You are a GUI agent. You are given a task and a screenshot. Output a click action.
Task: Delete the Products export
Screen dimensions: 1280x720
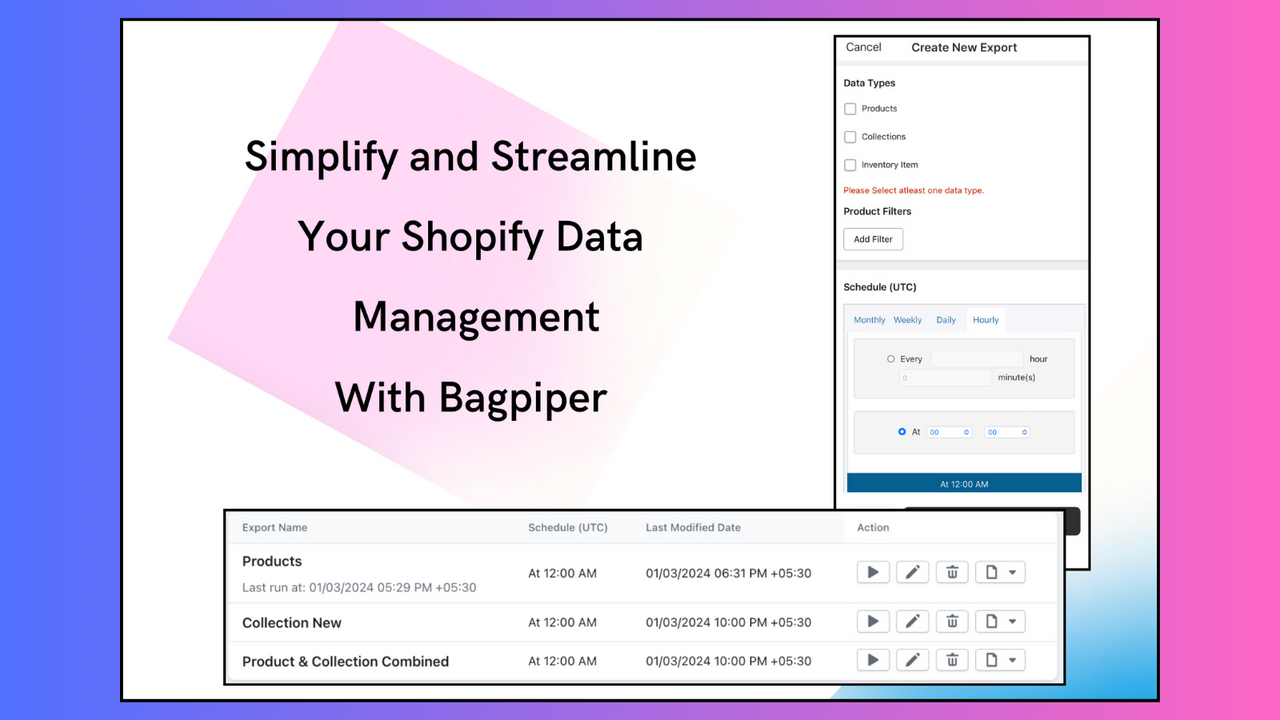(952, 572)
